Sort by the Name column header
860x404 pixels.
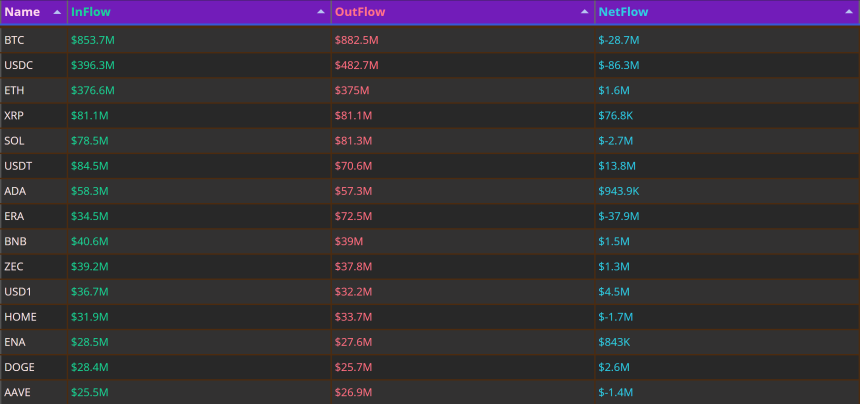coord(34,12)
